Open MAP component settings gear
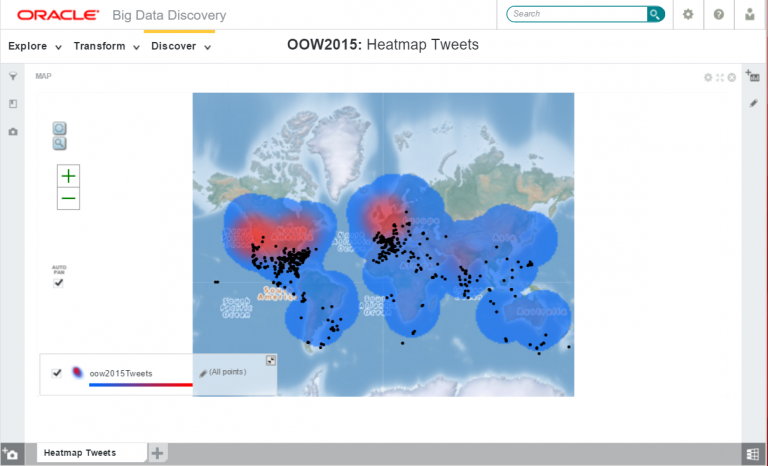The height and width of the screenshot is (466, 768). click(708, 77)
